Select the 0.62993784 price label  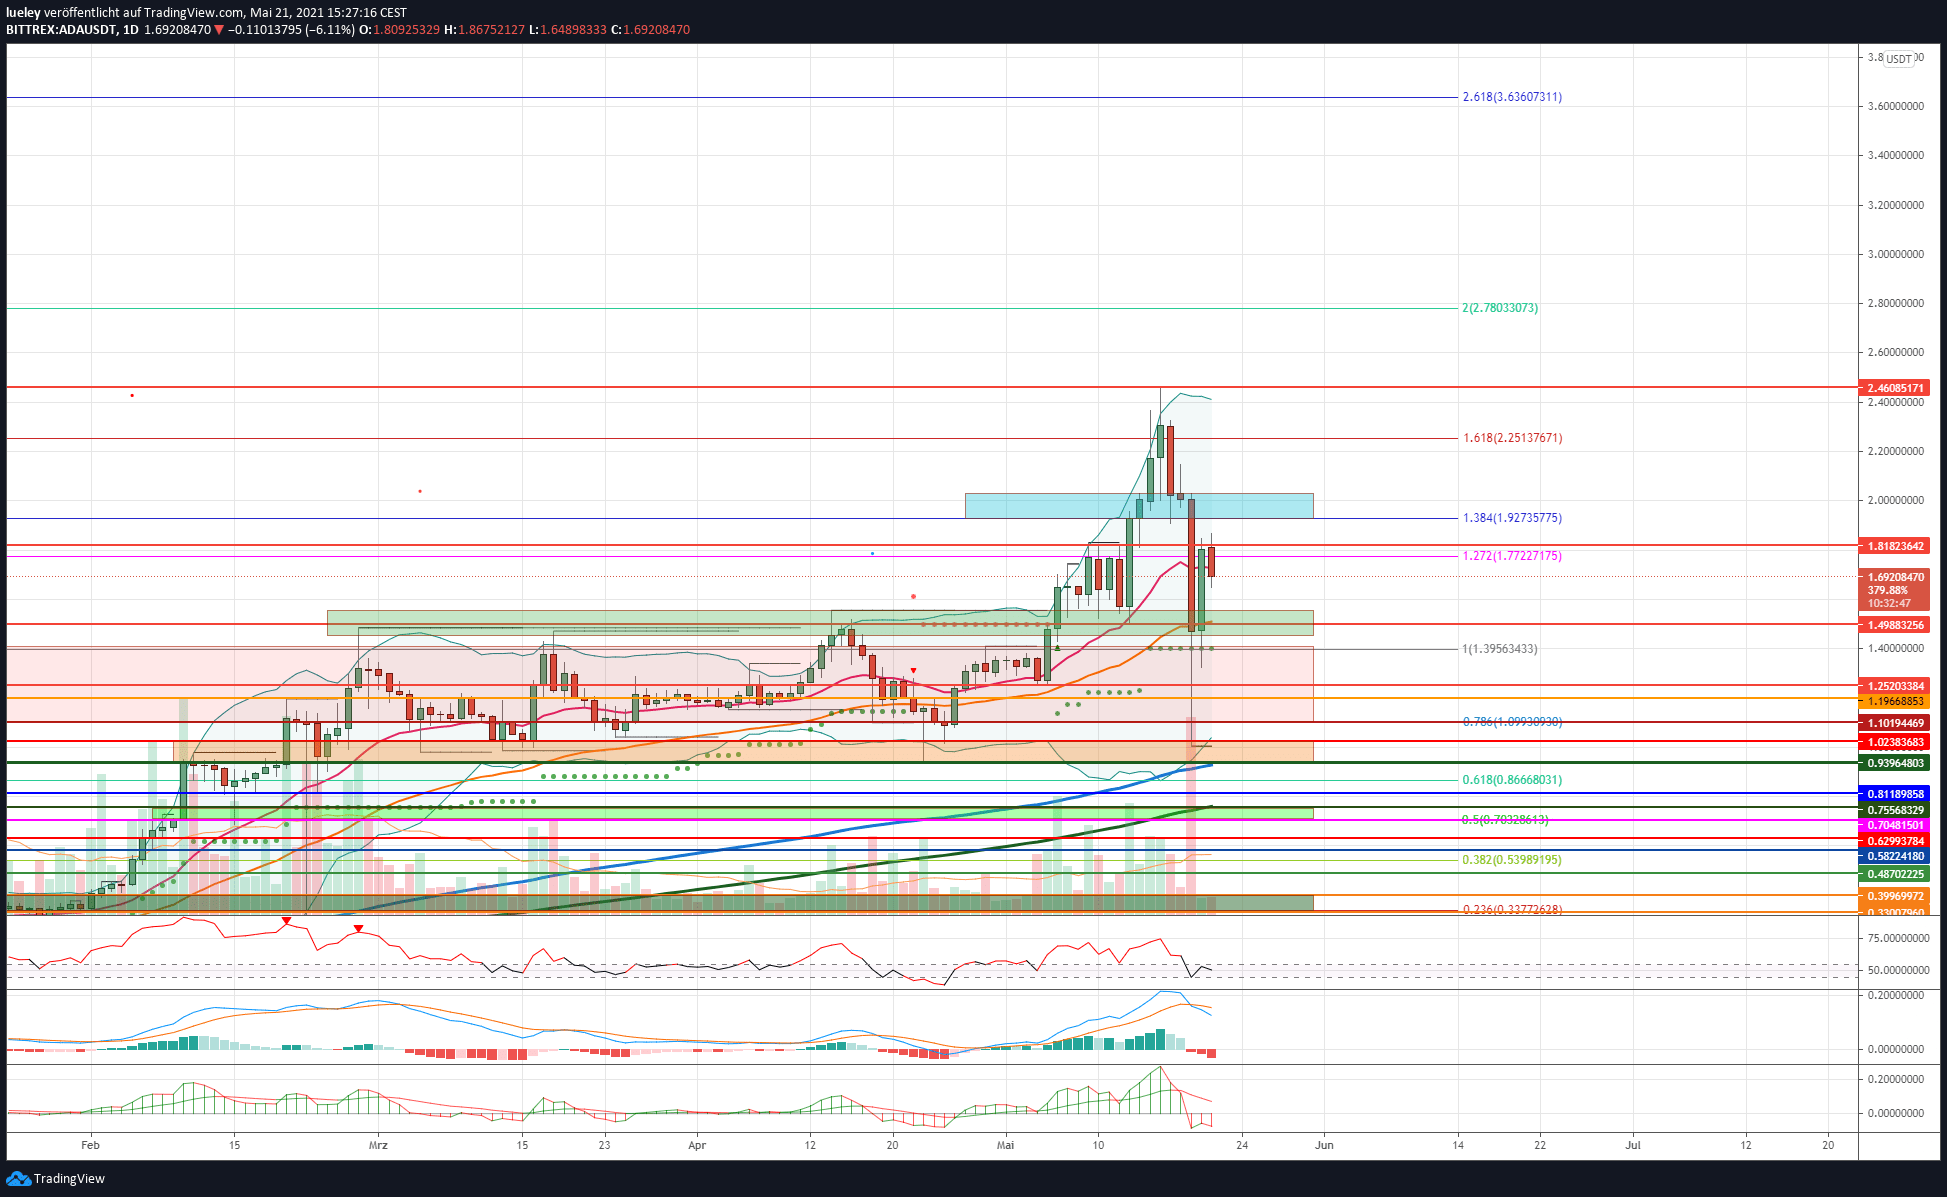click(1894, 841)
